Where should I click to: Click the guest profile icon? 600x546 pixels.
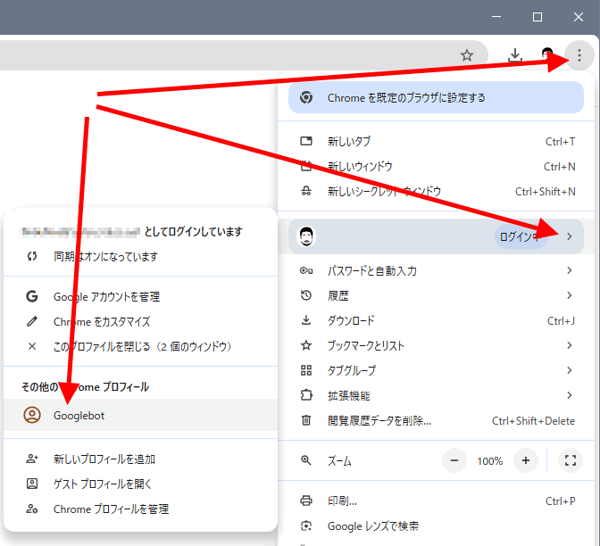[32, 484]
